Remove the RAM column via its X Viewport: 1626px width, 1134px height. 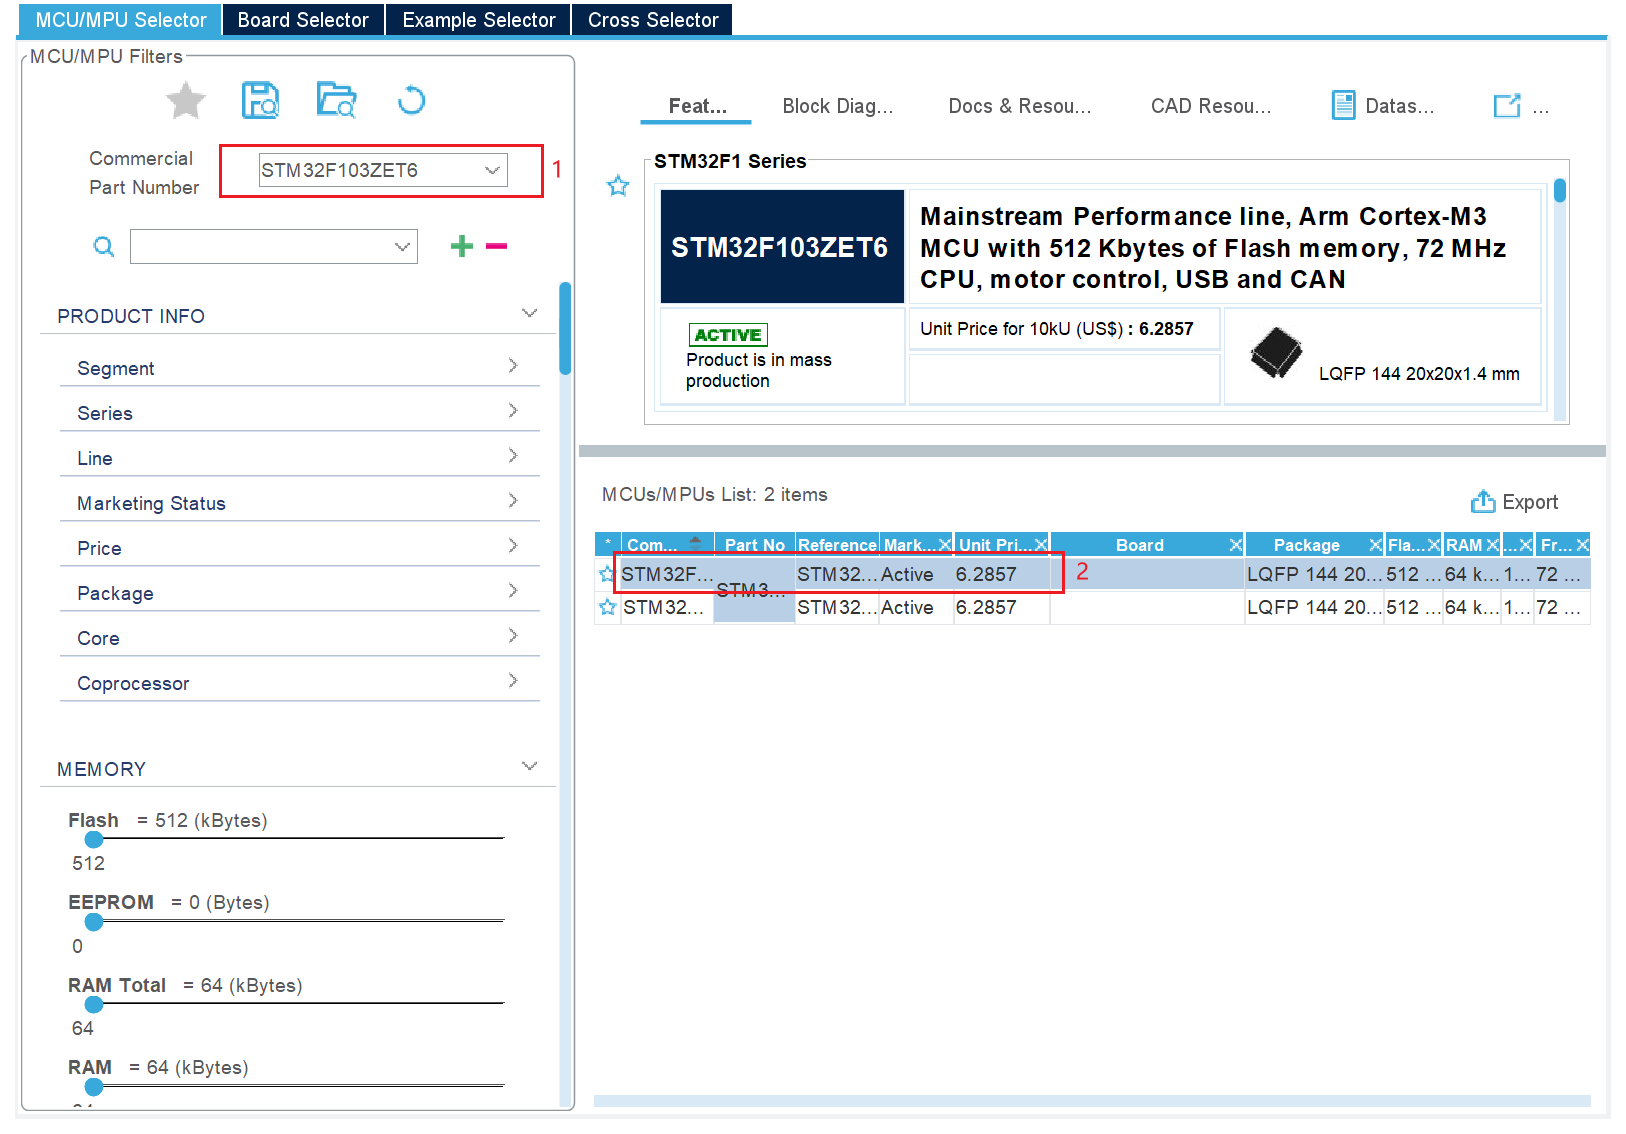point(1493,545)
